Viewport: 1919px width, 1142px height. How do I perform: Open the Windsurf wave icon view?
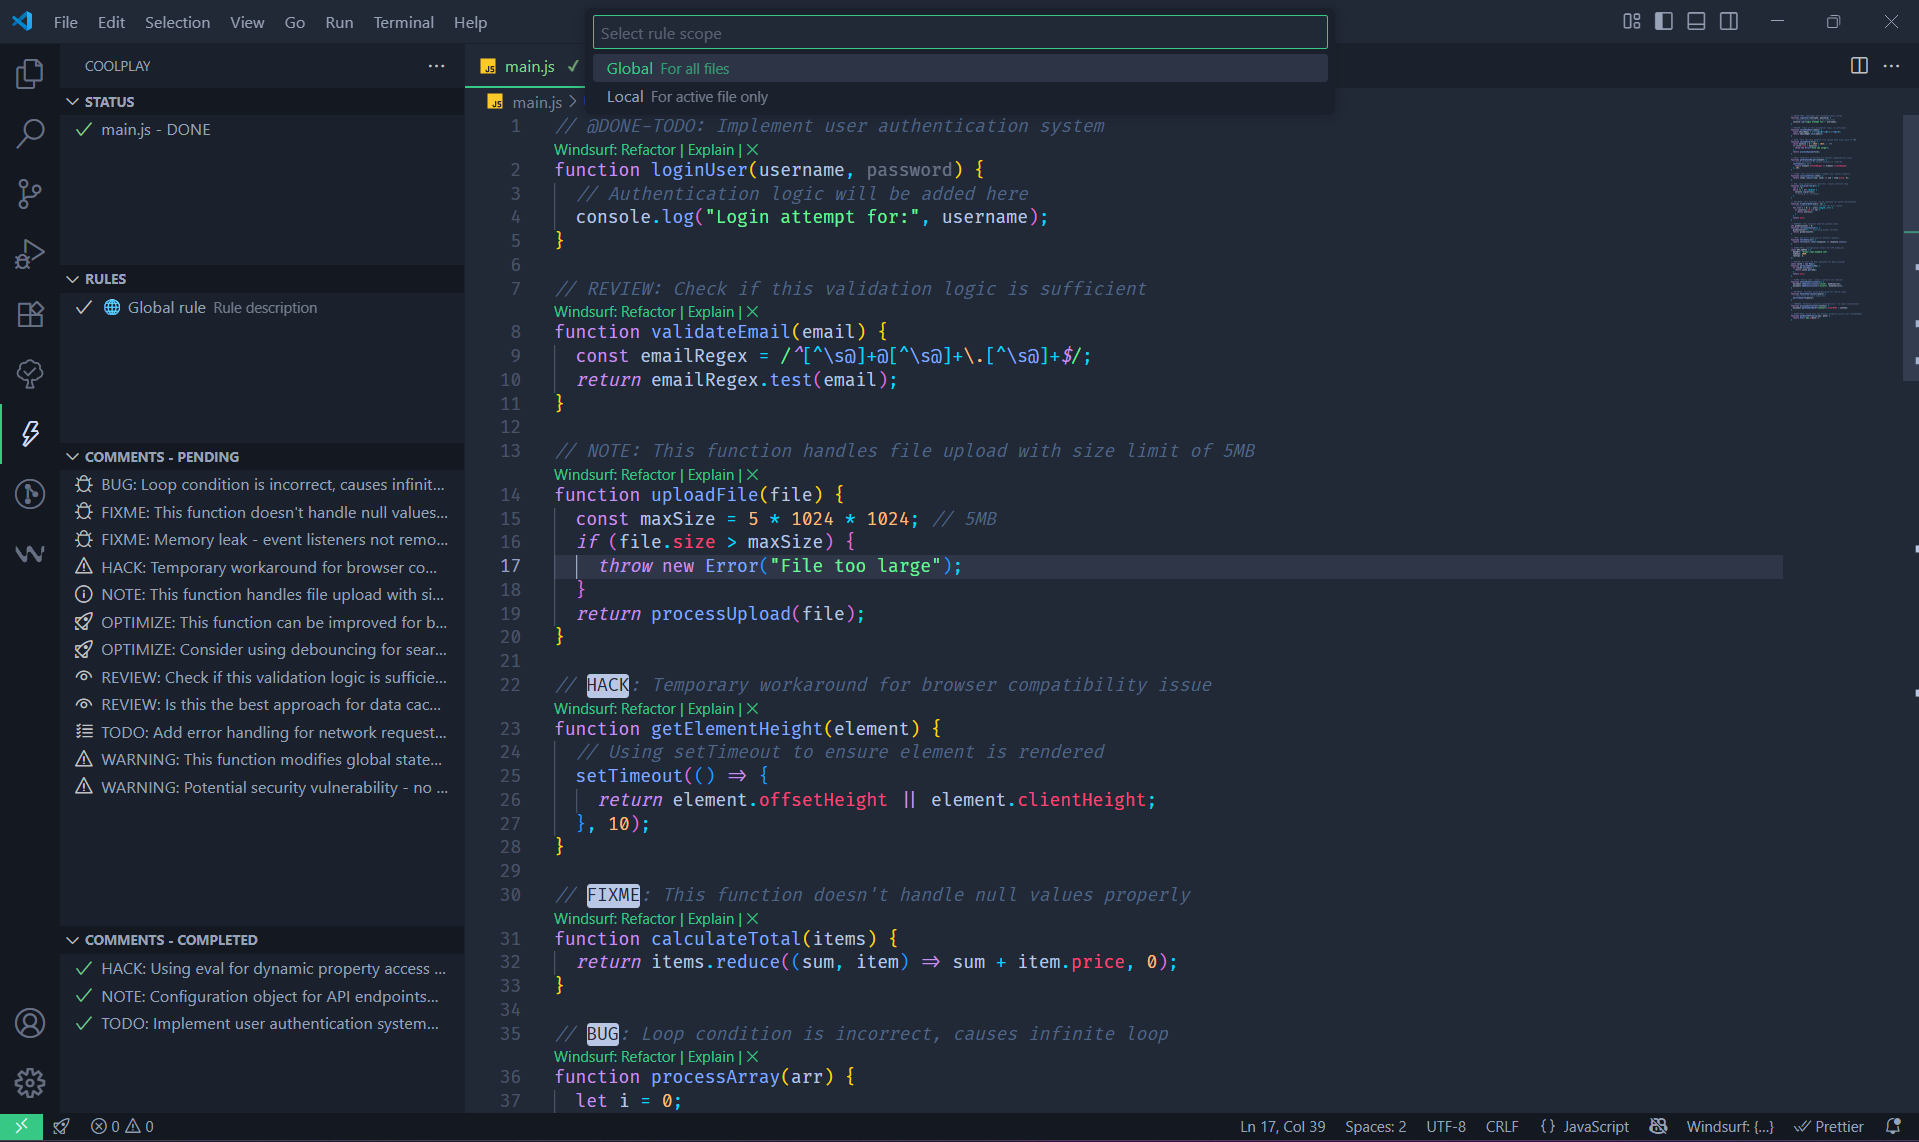click(x=30, y=553)
